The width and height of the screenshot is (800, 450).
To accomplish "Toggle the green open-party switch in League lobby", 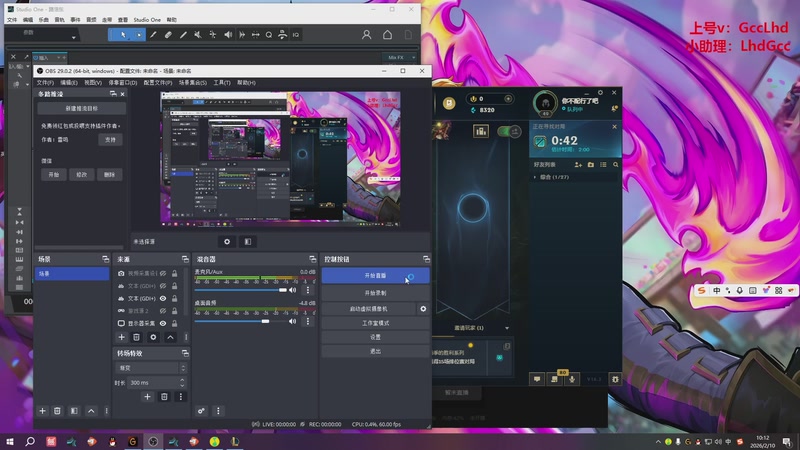I will [x=509, y=132].
